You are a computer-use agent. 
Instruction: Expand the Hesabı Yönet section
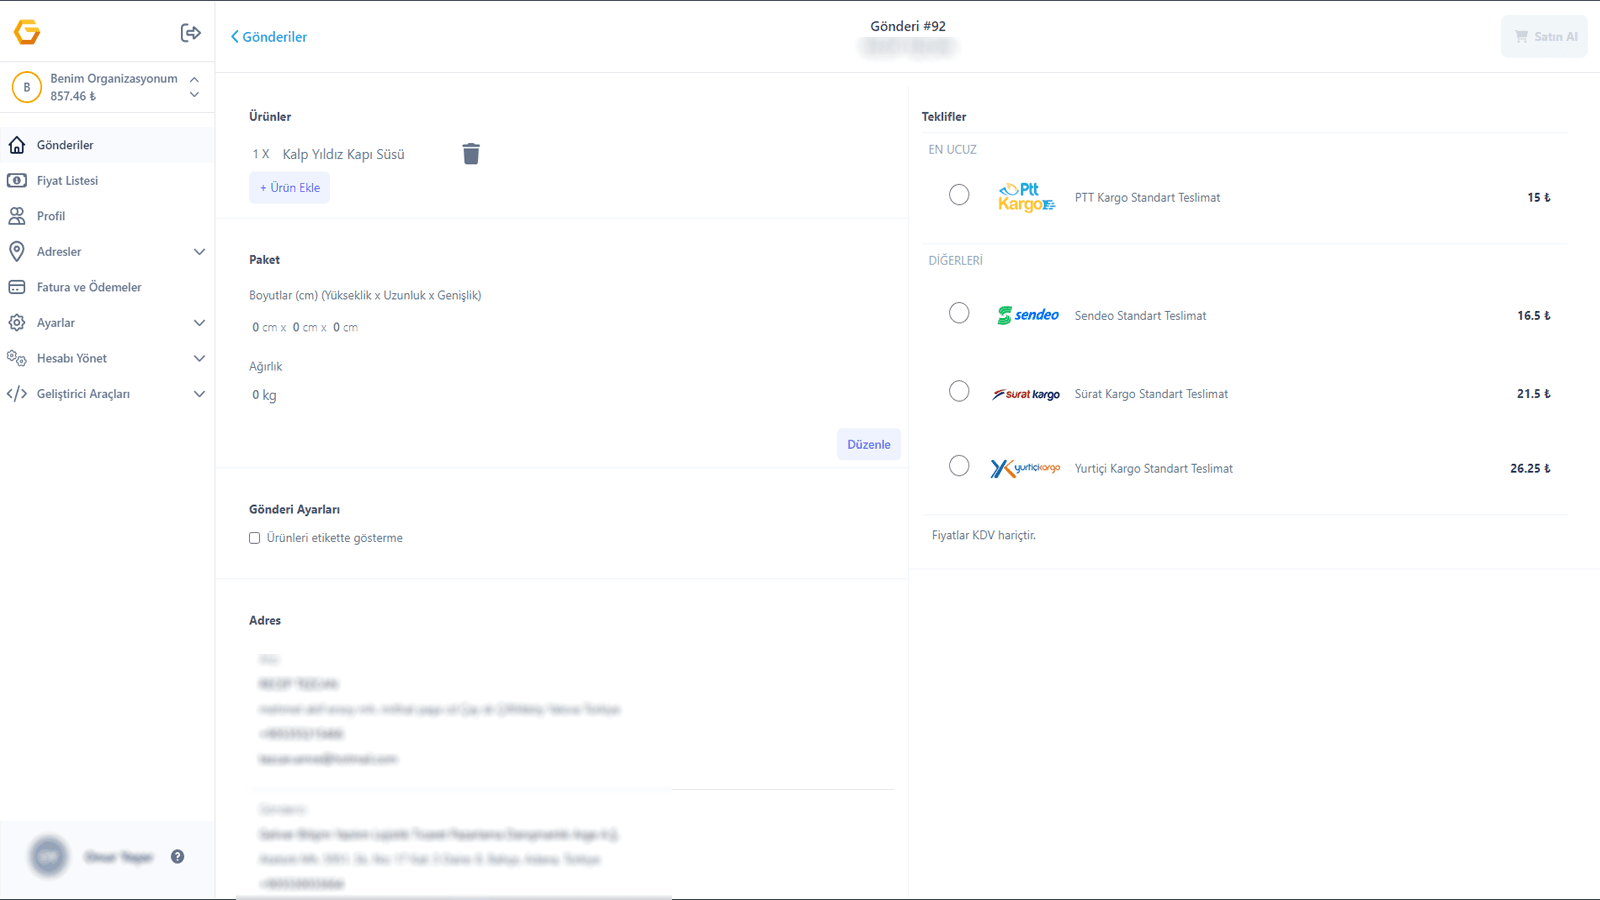(199, 357)
